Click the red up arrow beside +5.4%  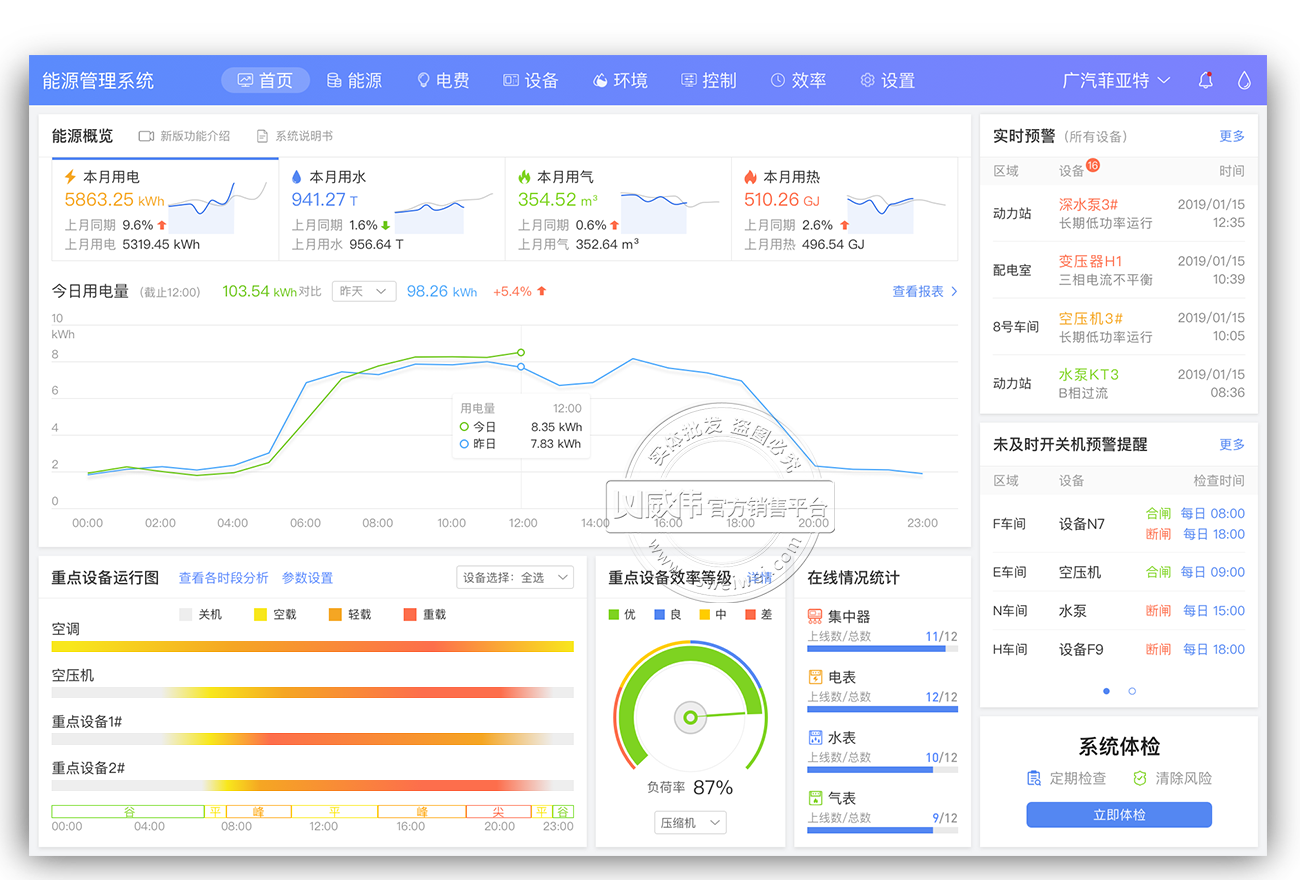coord(542,291)
